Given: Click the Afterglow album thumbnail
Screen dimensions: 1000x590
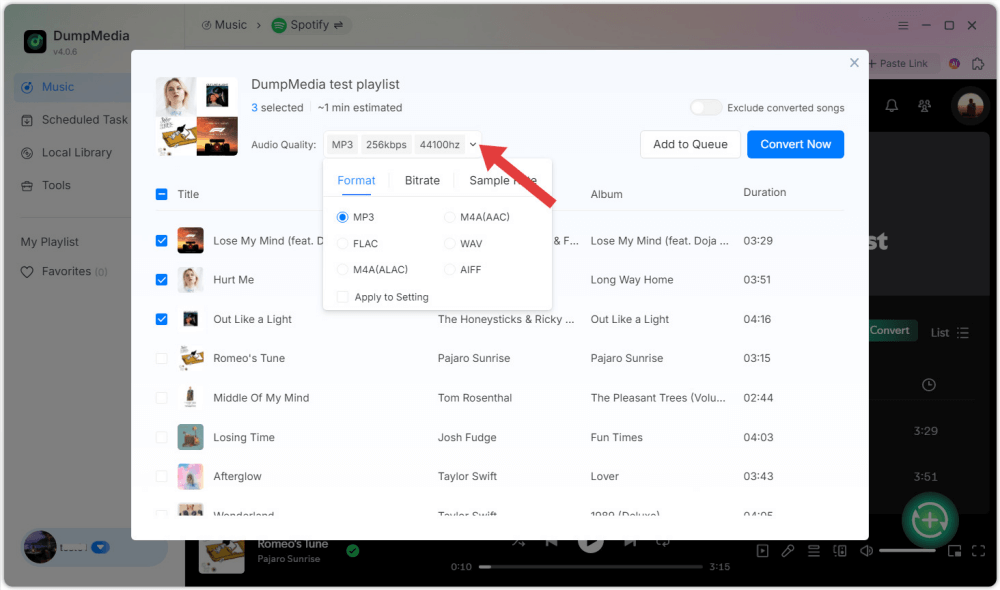Looking at the screenshot, I should coord(190,476).
